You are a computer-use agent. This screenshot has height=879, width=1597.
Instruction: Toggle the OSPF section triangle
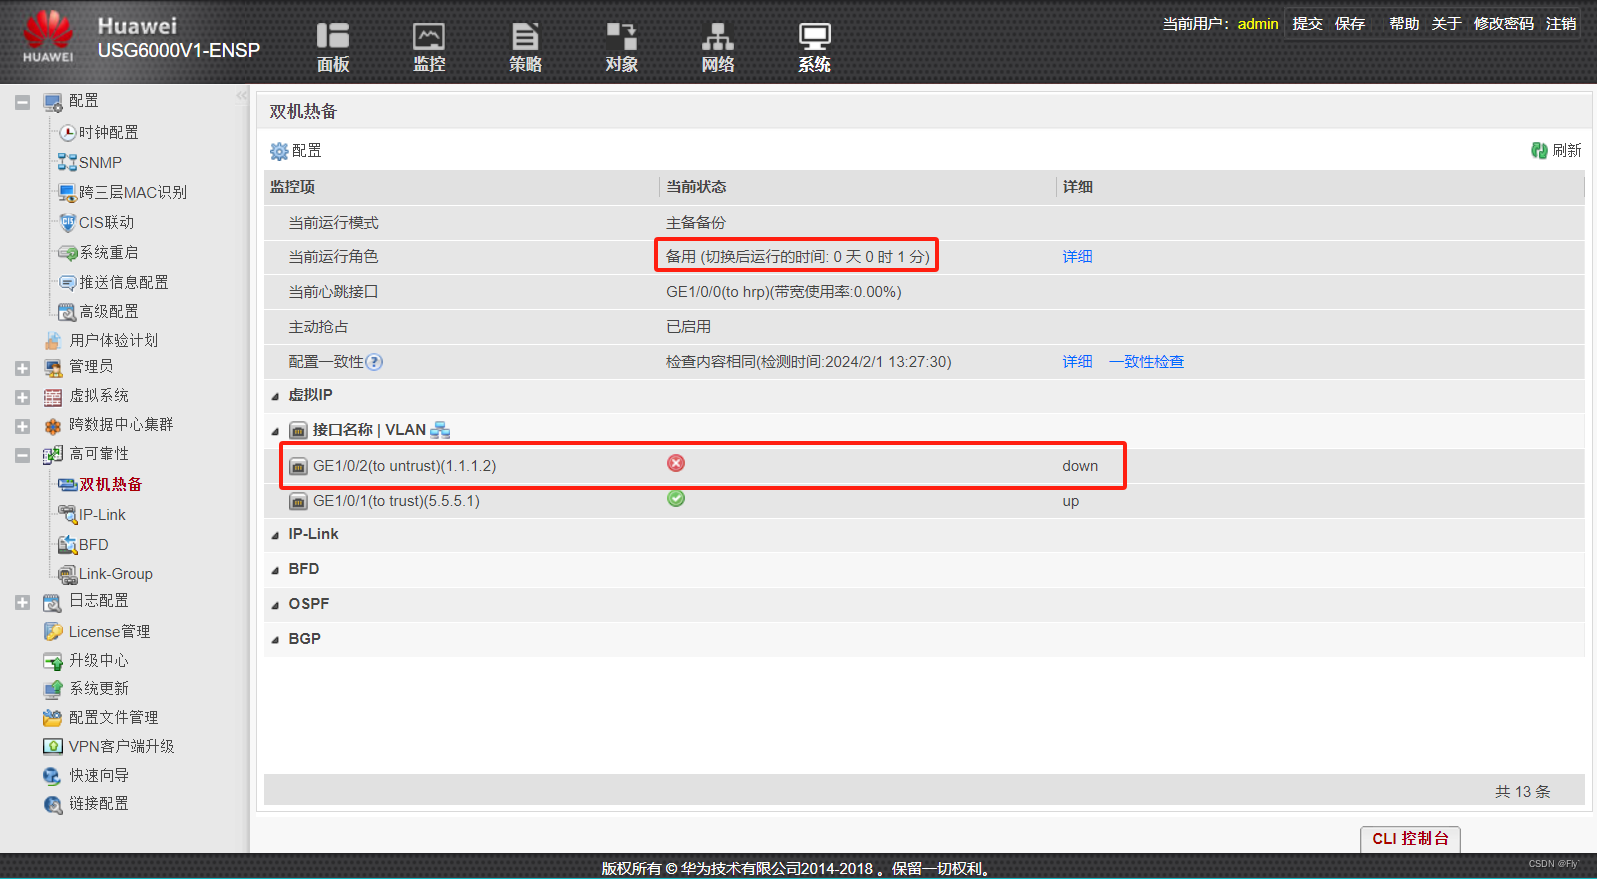pos(275,606)
